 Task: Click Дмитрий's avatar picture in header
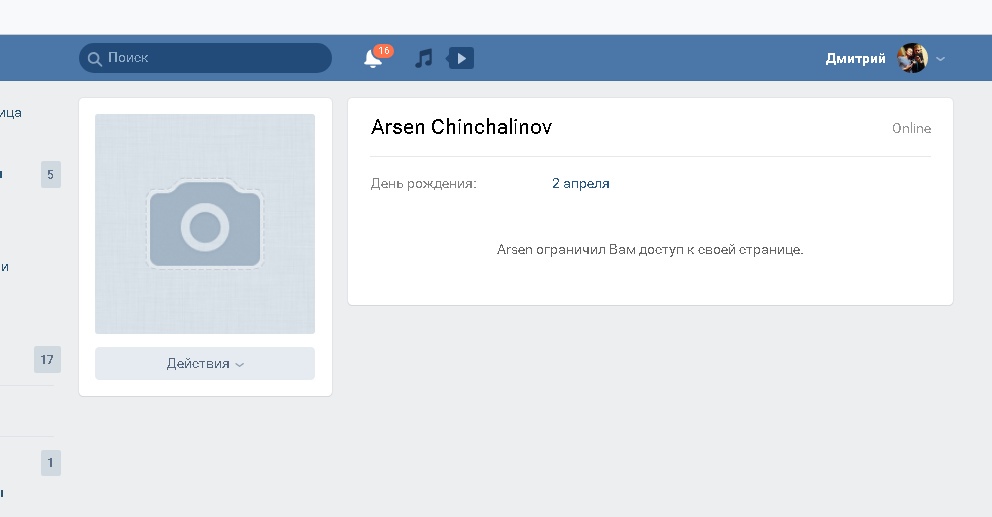click(x=912, y=58)
